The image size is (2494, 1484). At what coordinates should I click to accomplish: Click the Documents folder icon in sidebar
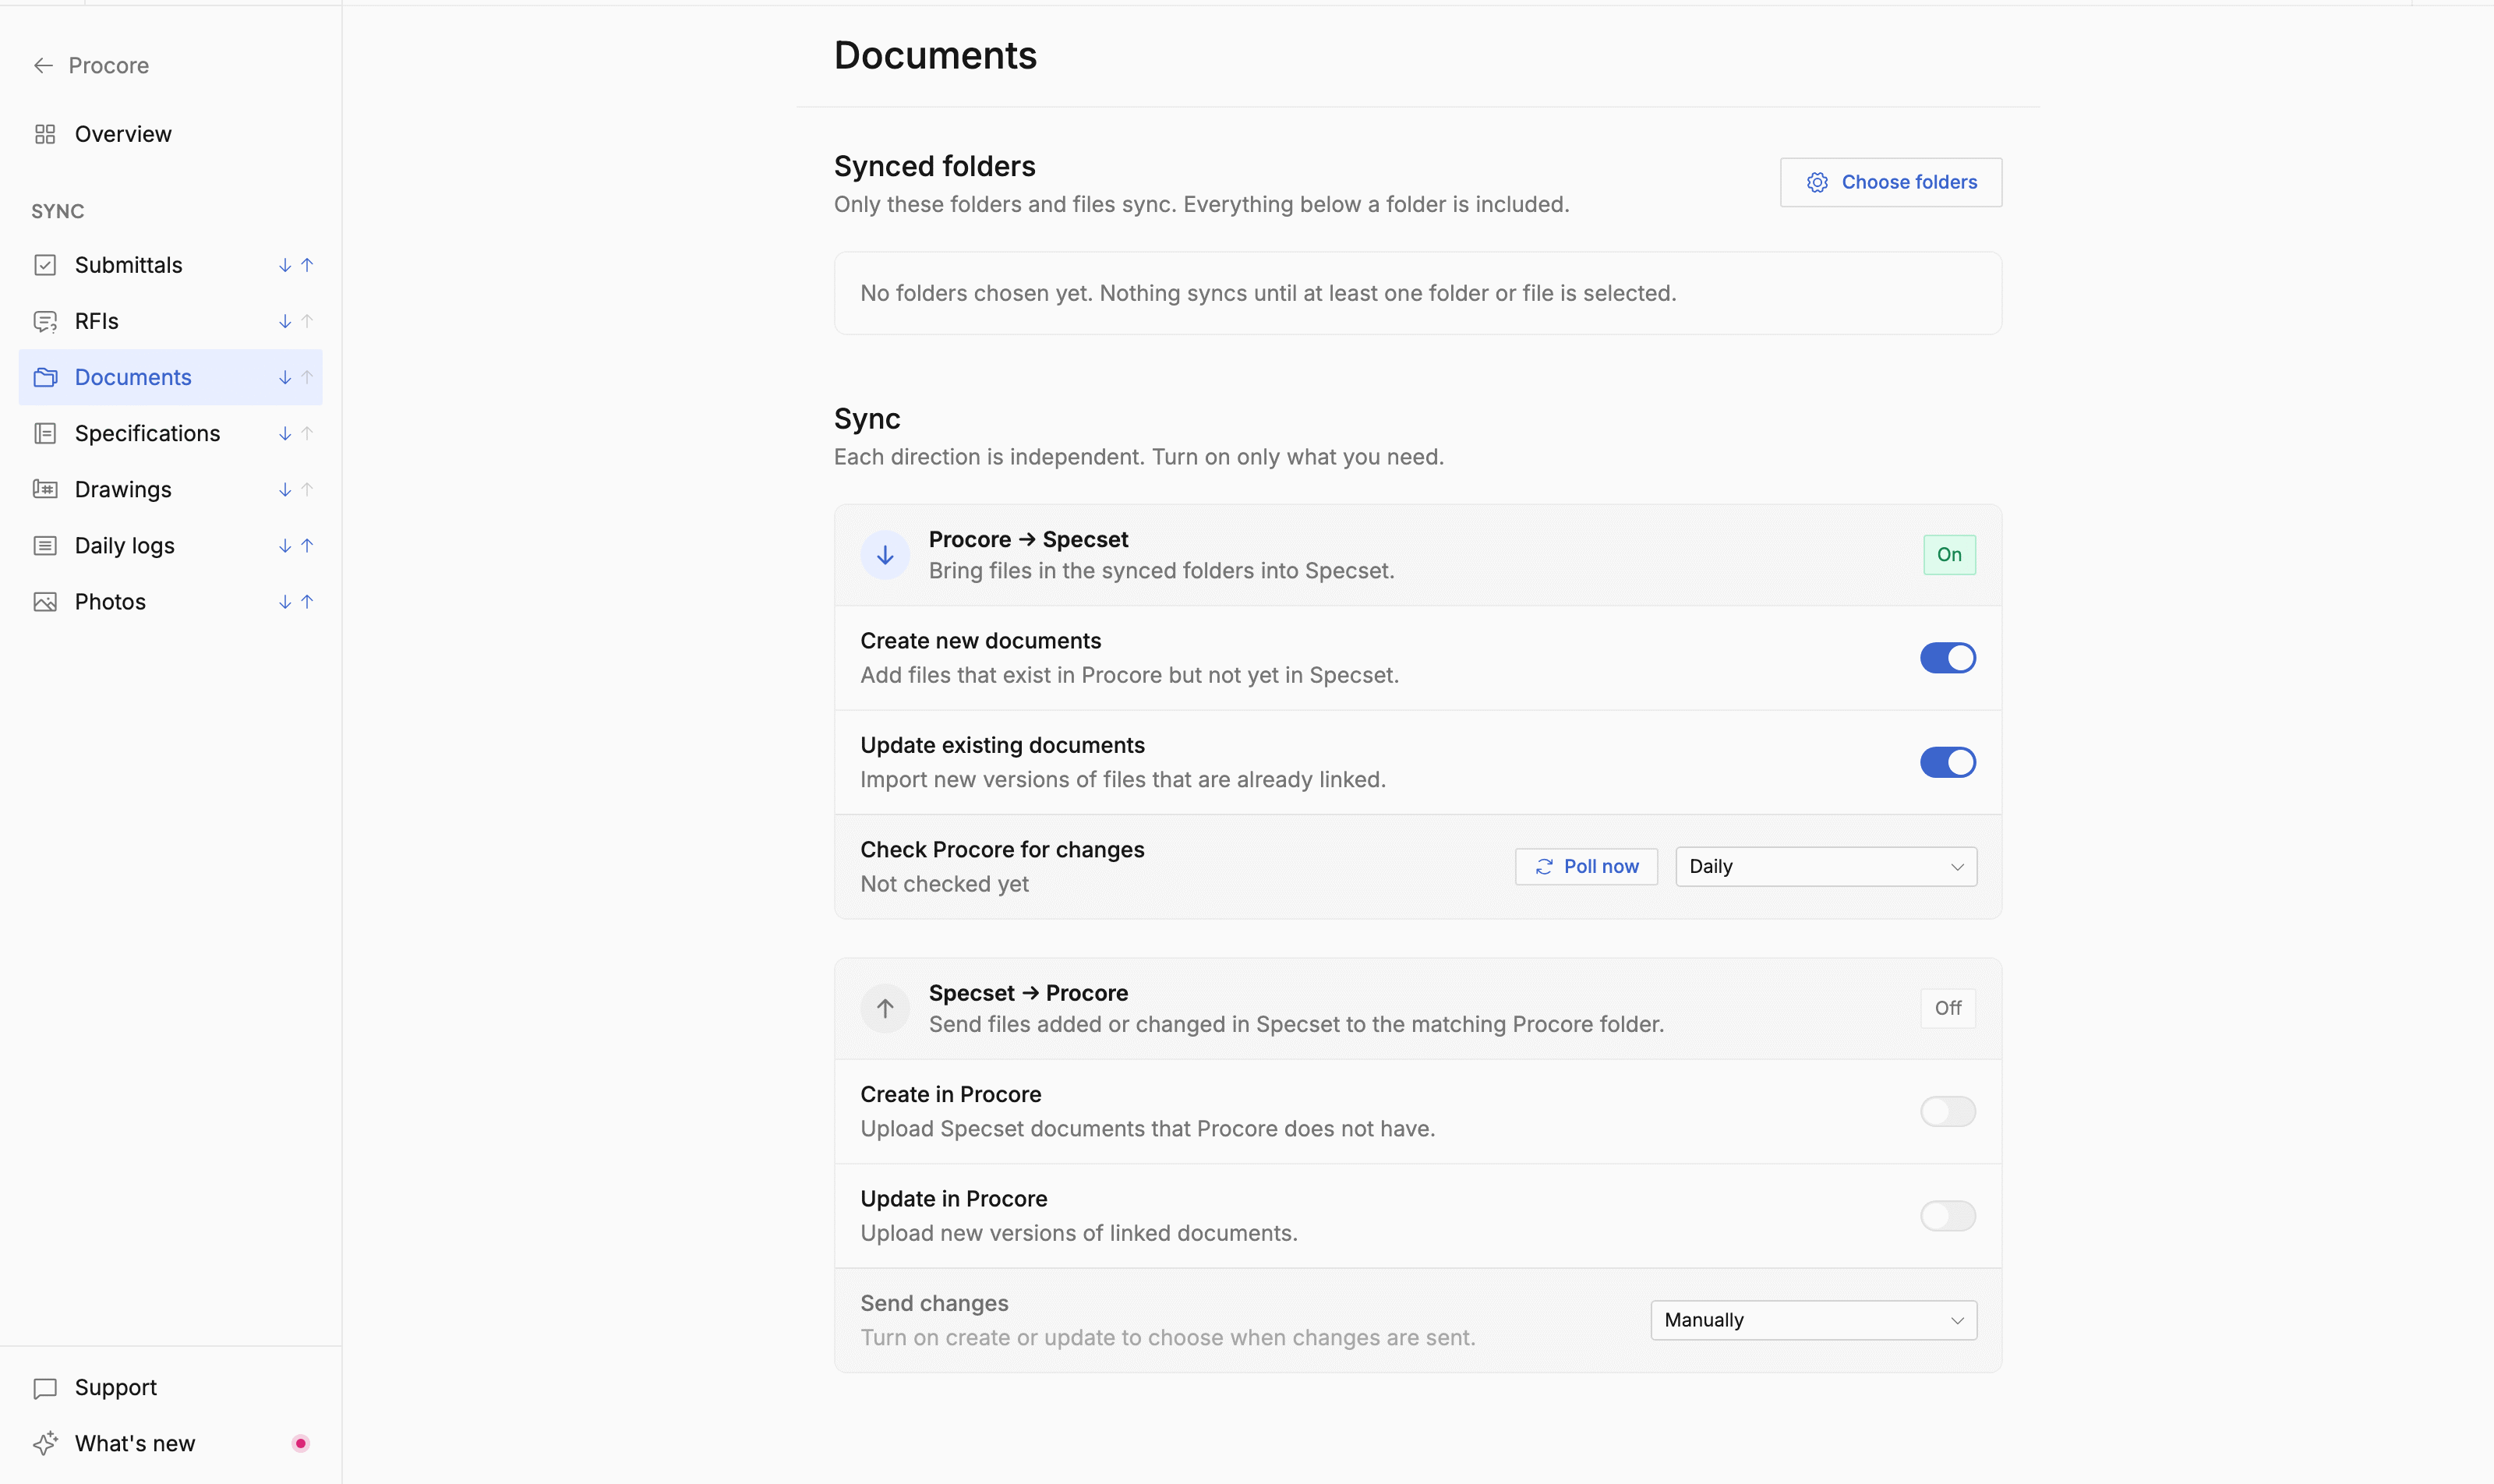click(45, 377)
